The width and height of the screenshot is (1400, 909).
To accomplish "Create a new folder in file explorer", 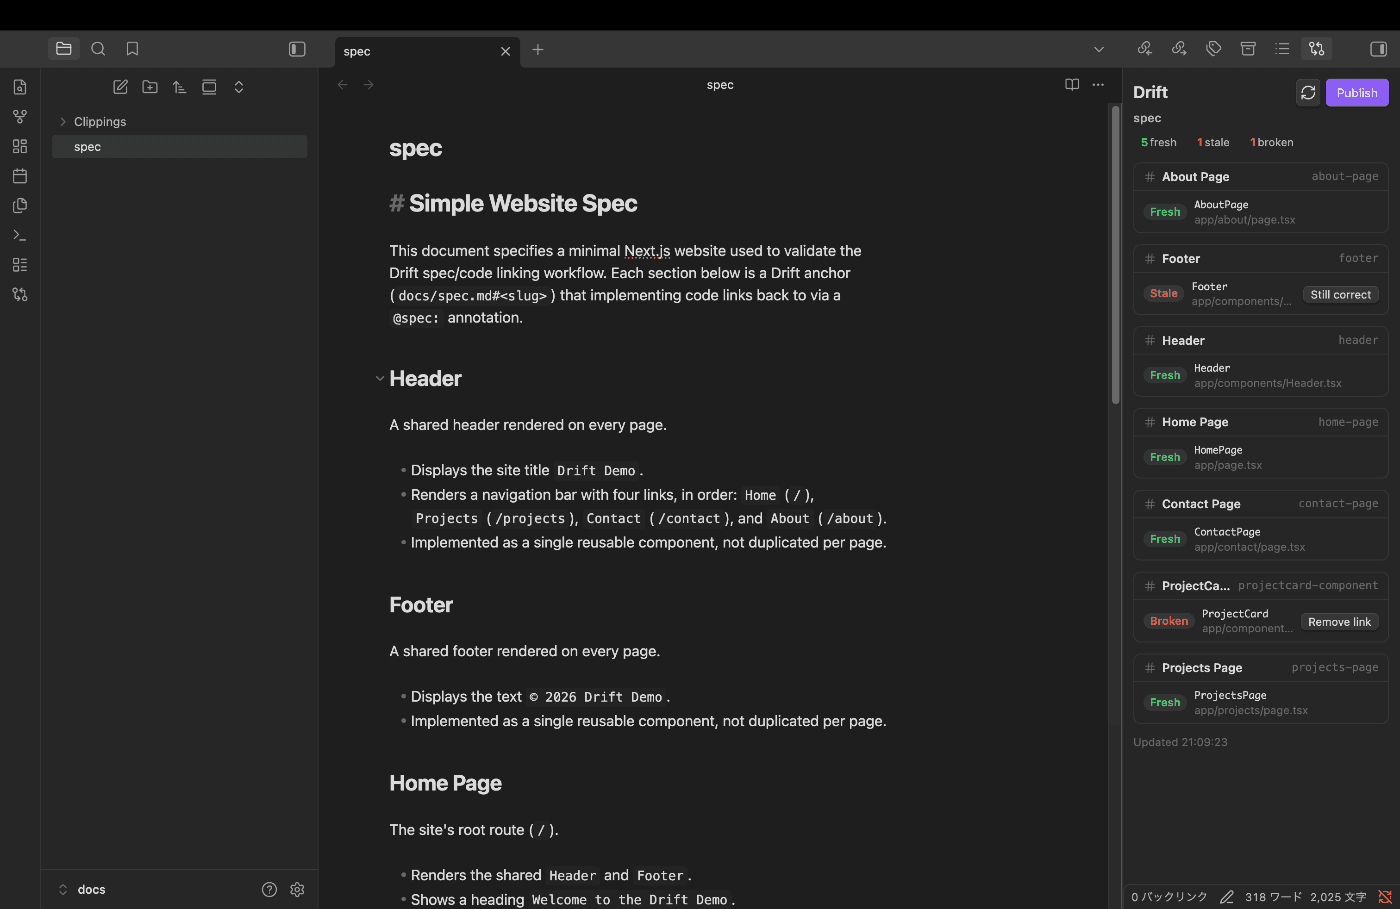I will coord(150,87).
